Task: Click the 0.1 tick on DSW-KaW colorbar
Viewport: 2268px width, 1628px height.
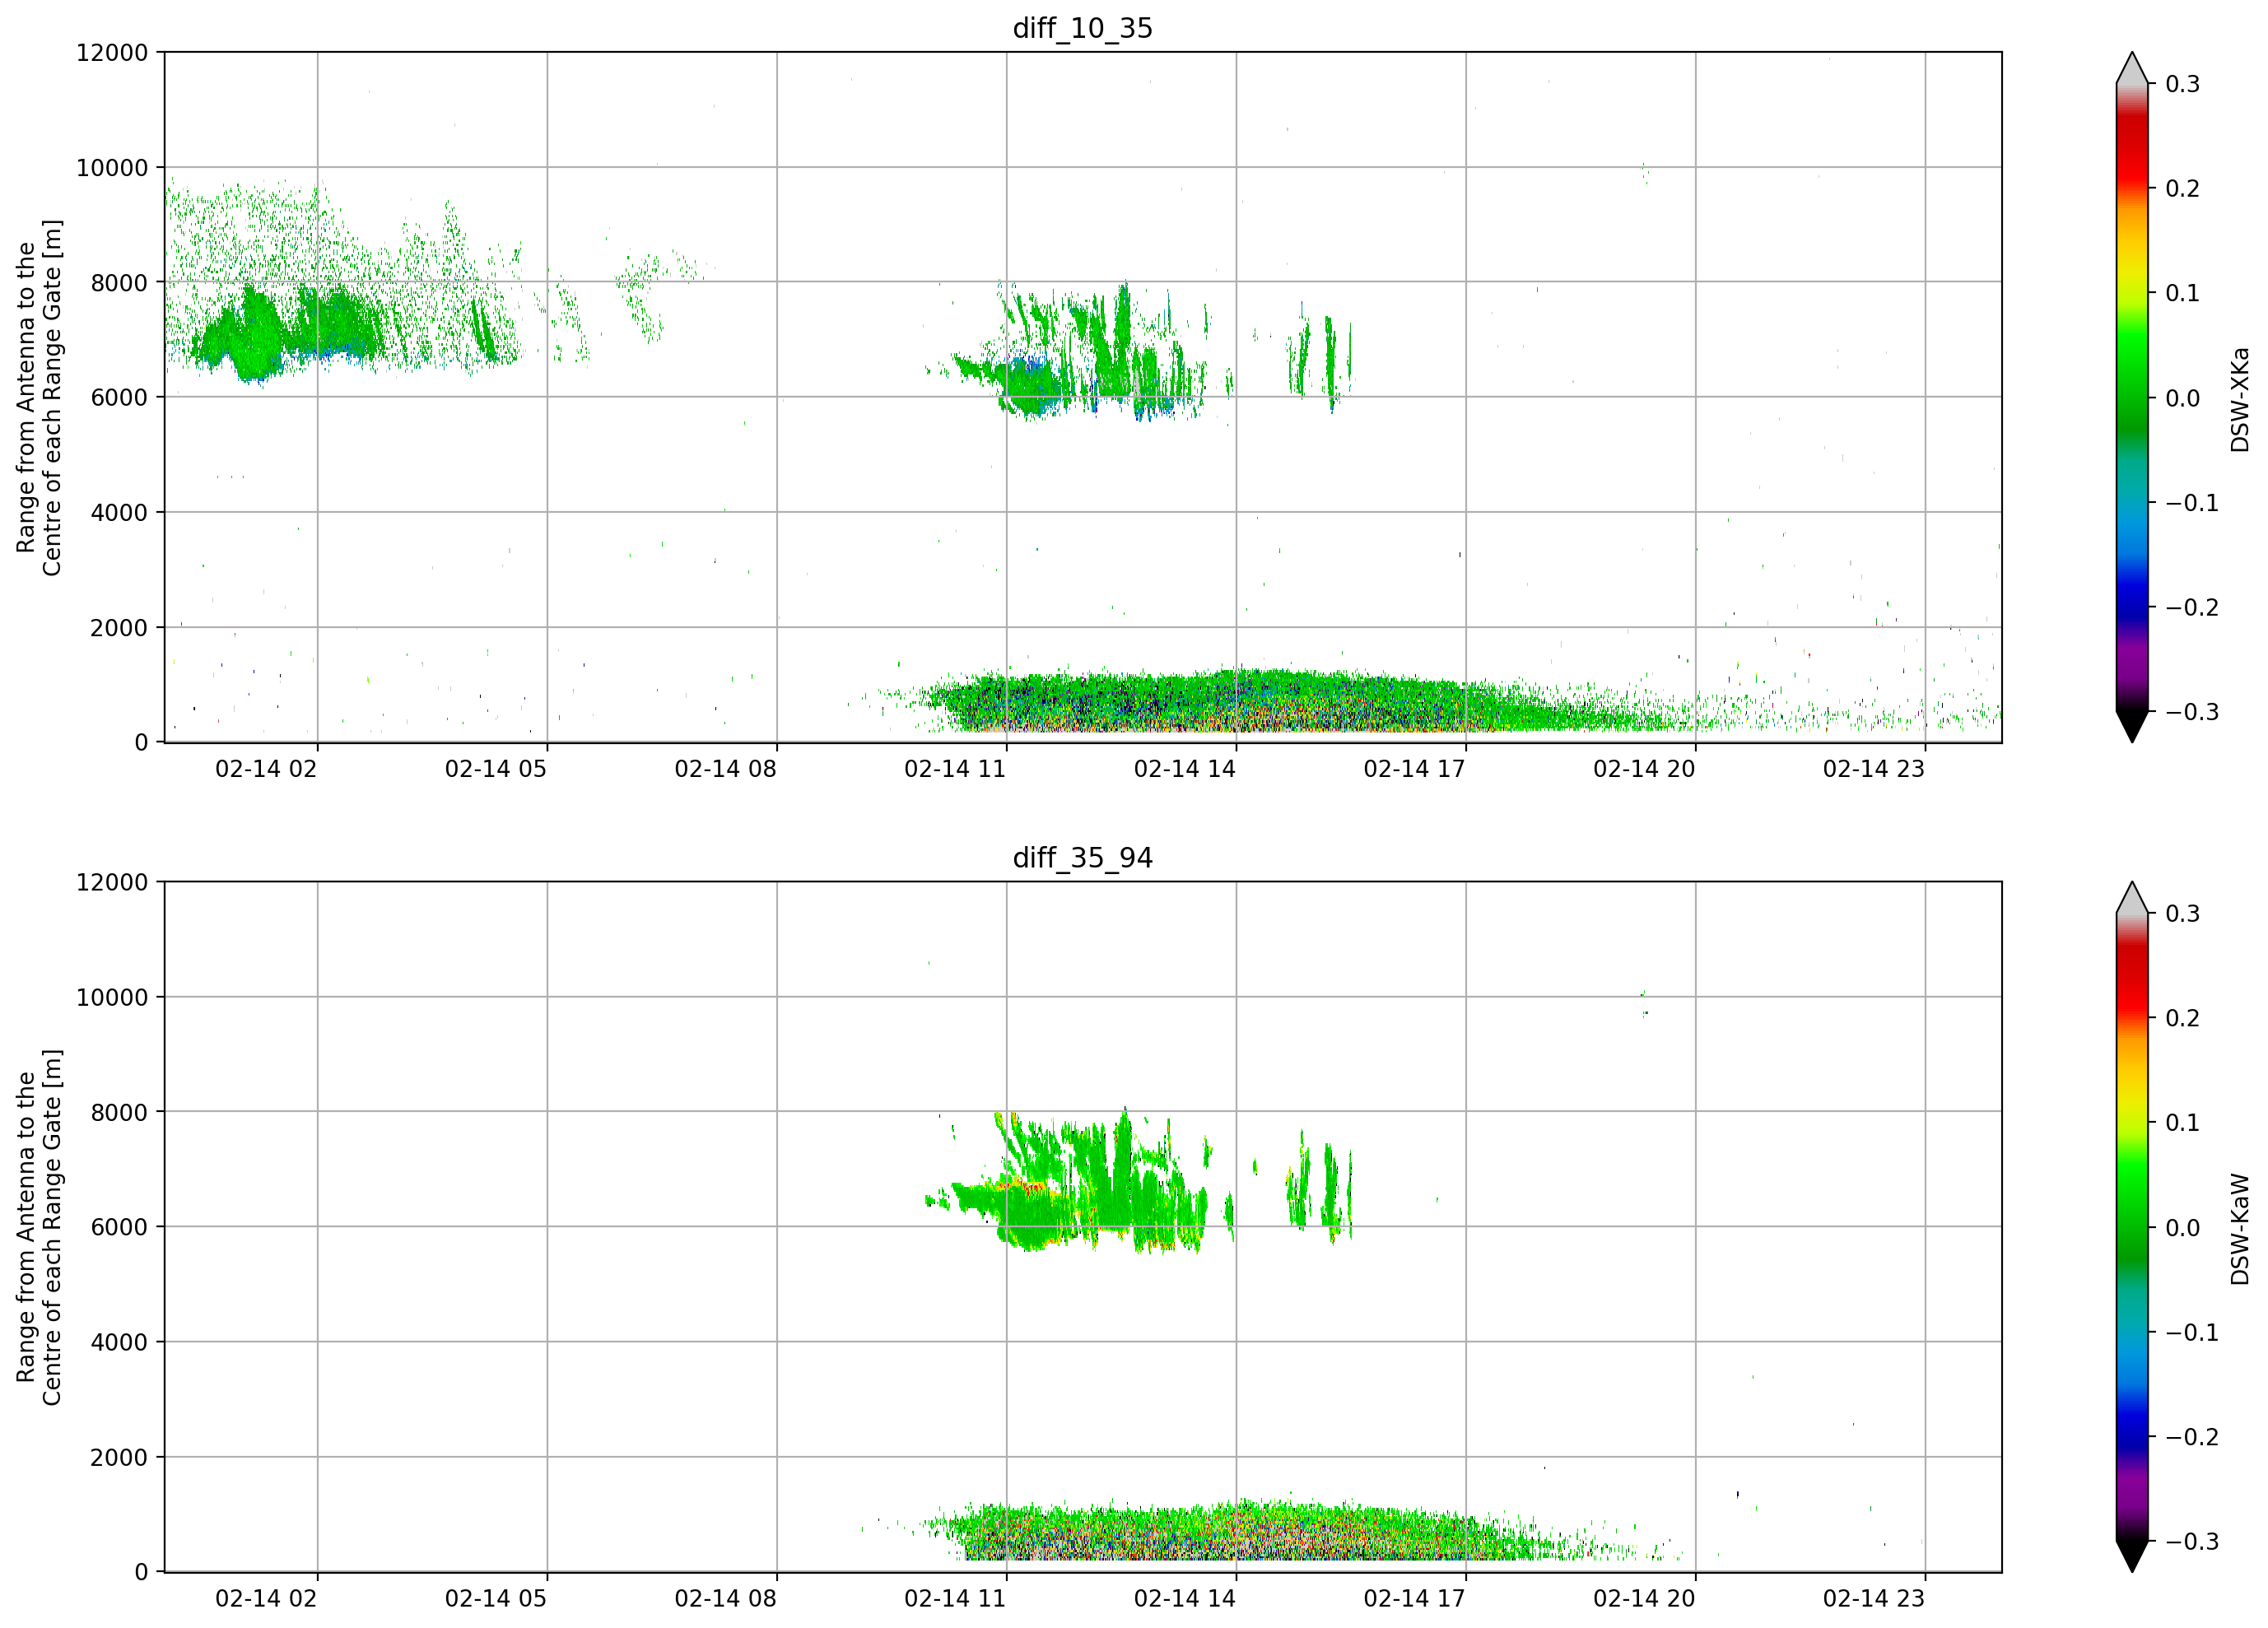Action: (x=2182, y=1124)
